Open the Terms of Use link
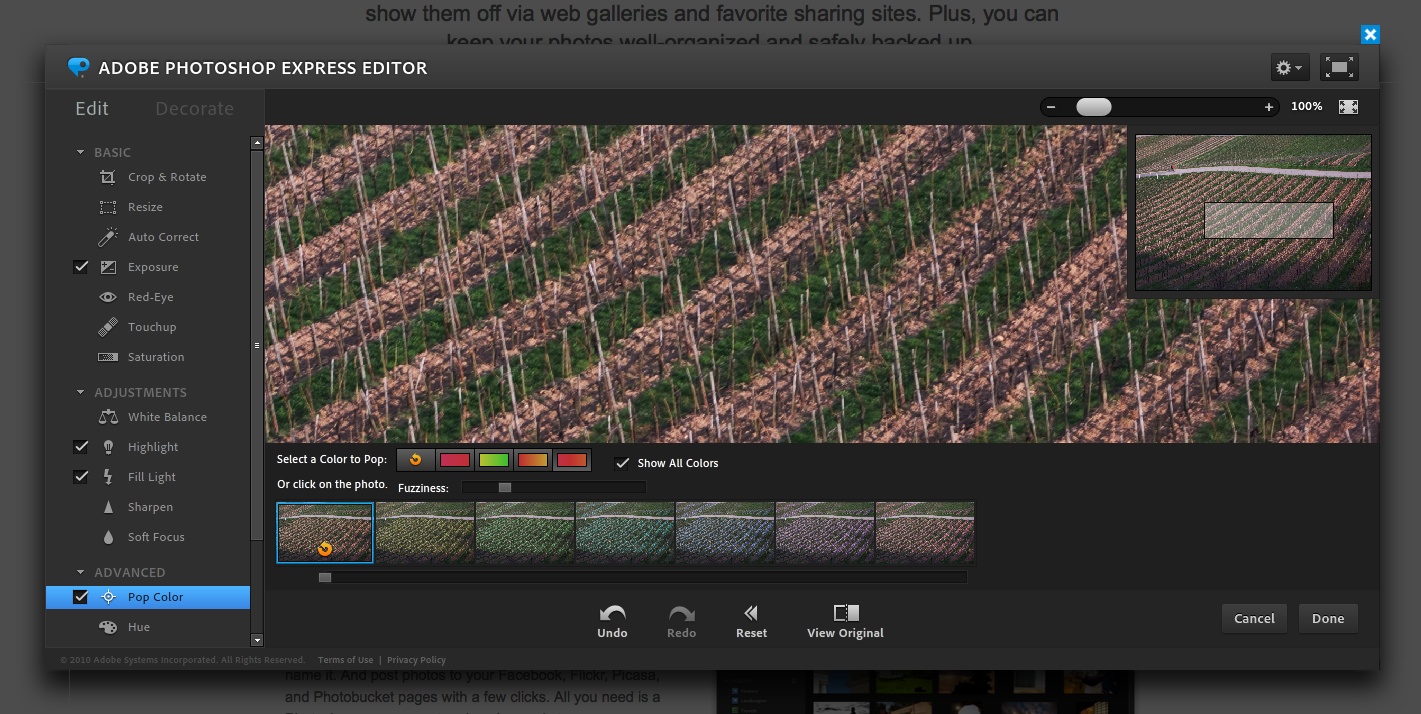Viewport: 1421px width, 714px height. (345, 660)
